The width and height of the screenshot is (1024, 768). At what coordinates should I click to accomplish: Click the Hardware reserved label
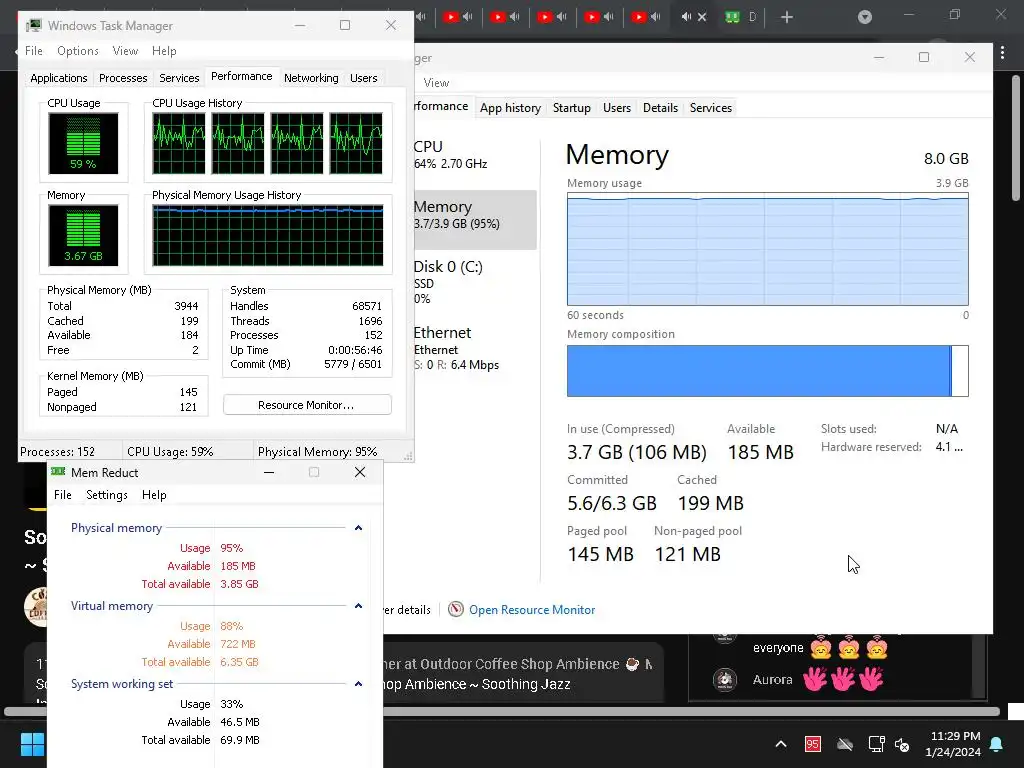871,447
